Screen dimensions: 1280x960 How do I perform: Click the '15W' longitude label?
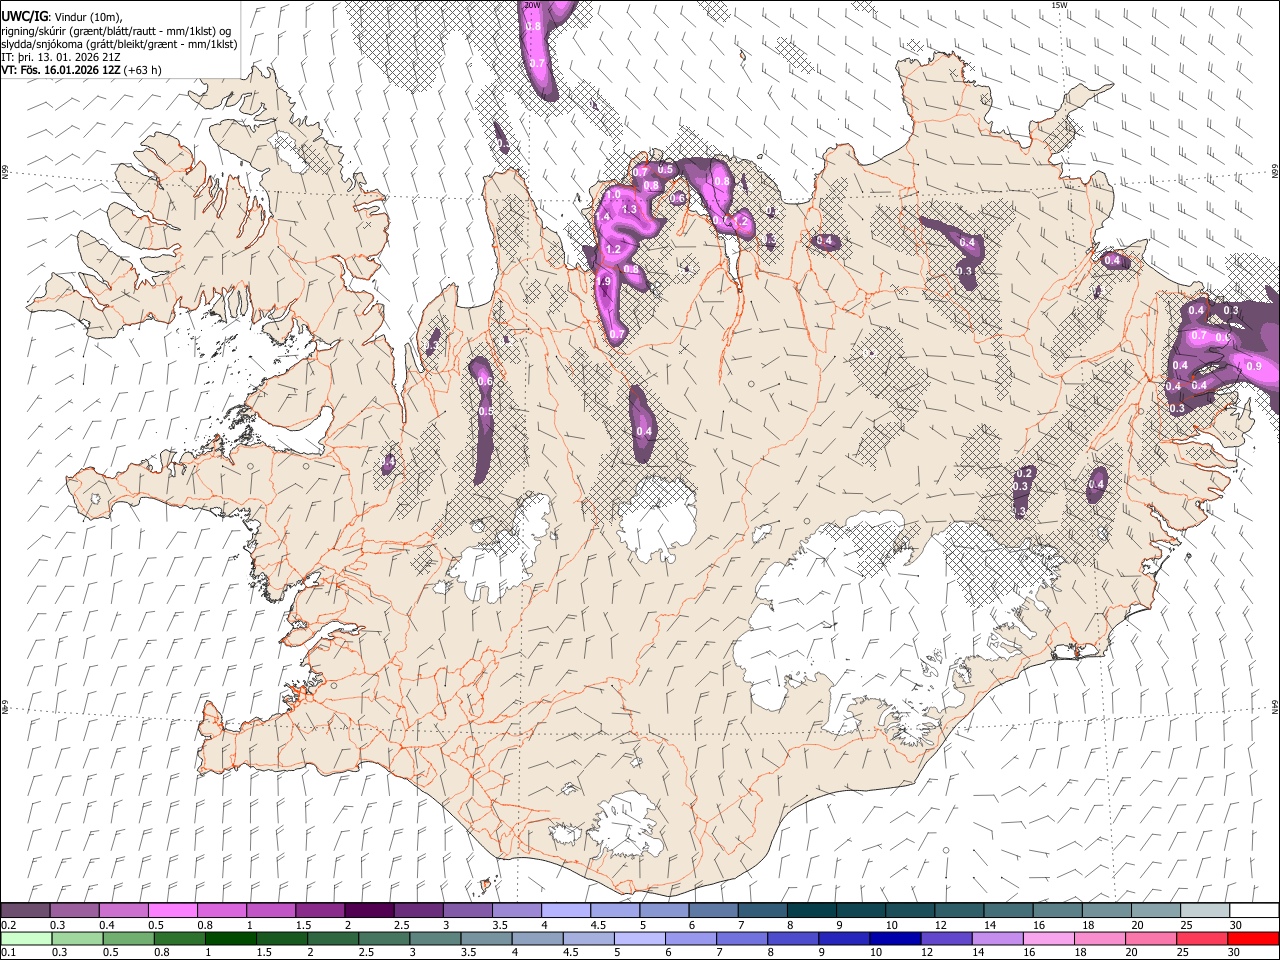[1059, 5]
